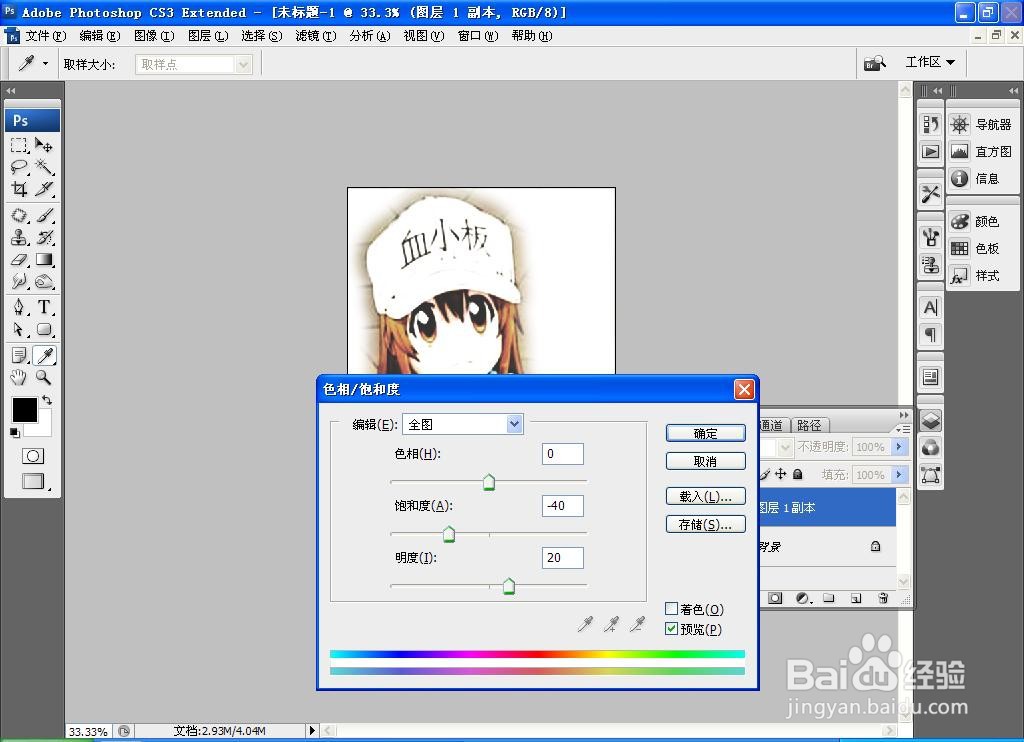
Task: Open status bar info arrow menu
Action: pos(312,730)
